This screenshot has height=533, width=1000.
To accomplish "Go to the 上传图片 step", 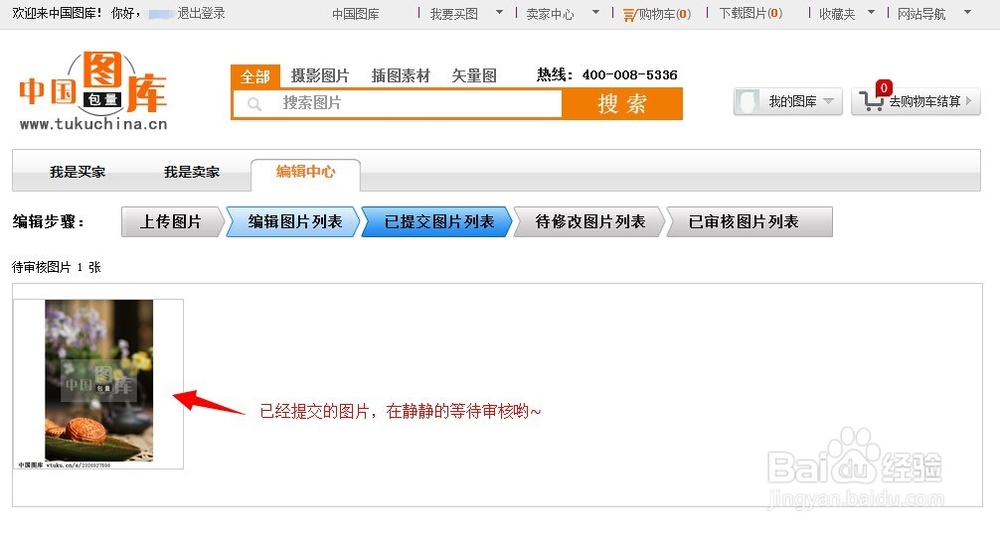I will (172, 221).
